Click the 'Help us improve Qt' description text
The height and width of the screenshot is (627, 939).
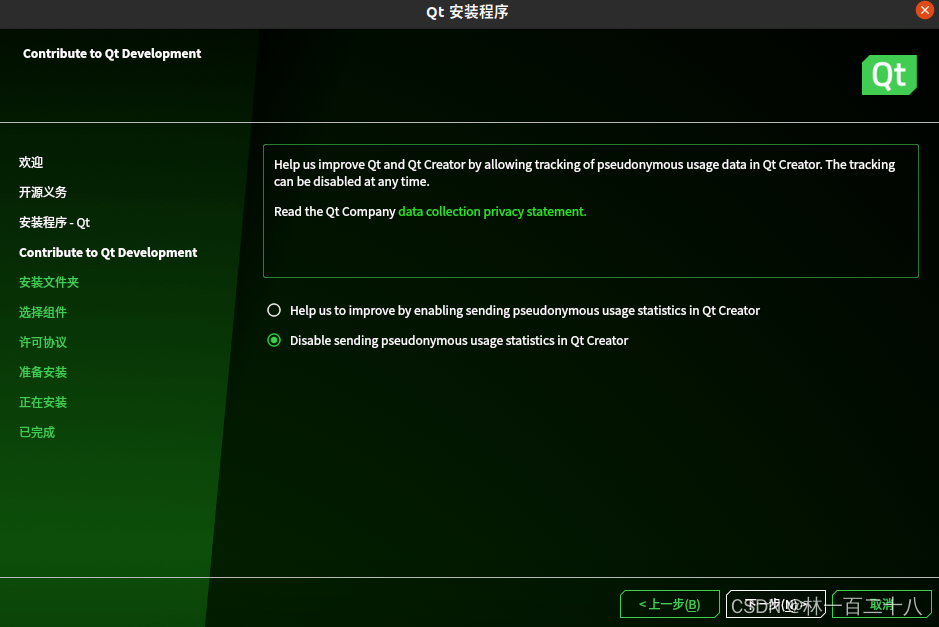(x=584, y=172)
